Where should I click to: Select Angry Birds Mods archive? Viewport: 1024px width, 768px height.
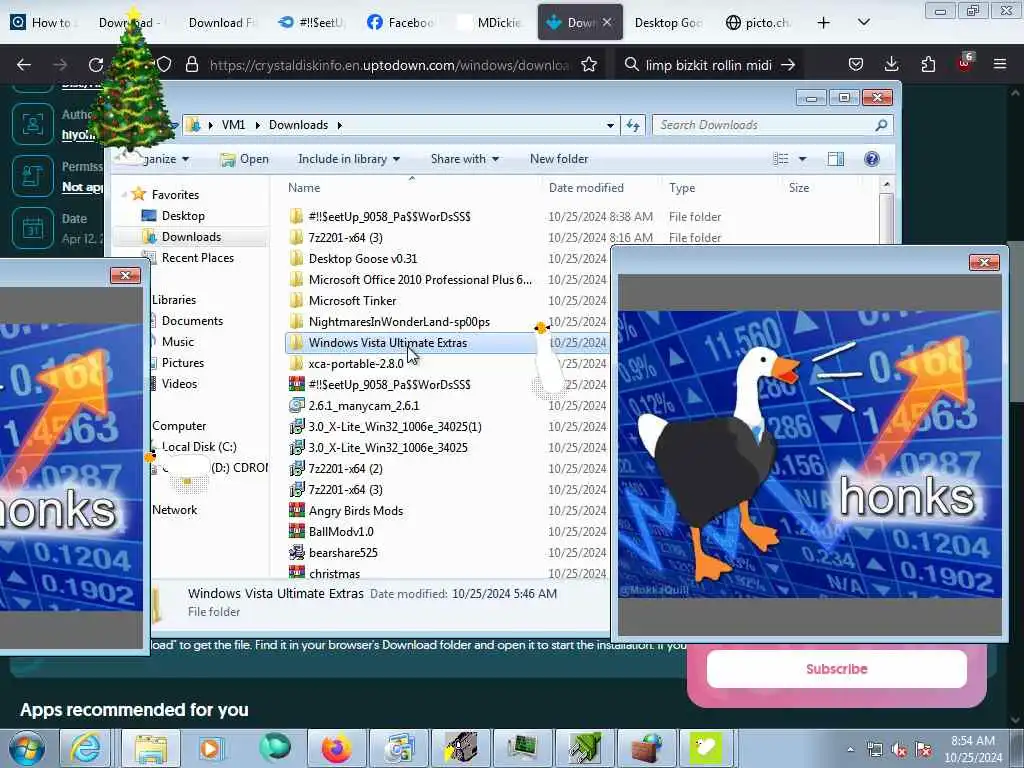click(355, 511)
